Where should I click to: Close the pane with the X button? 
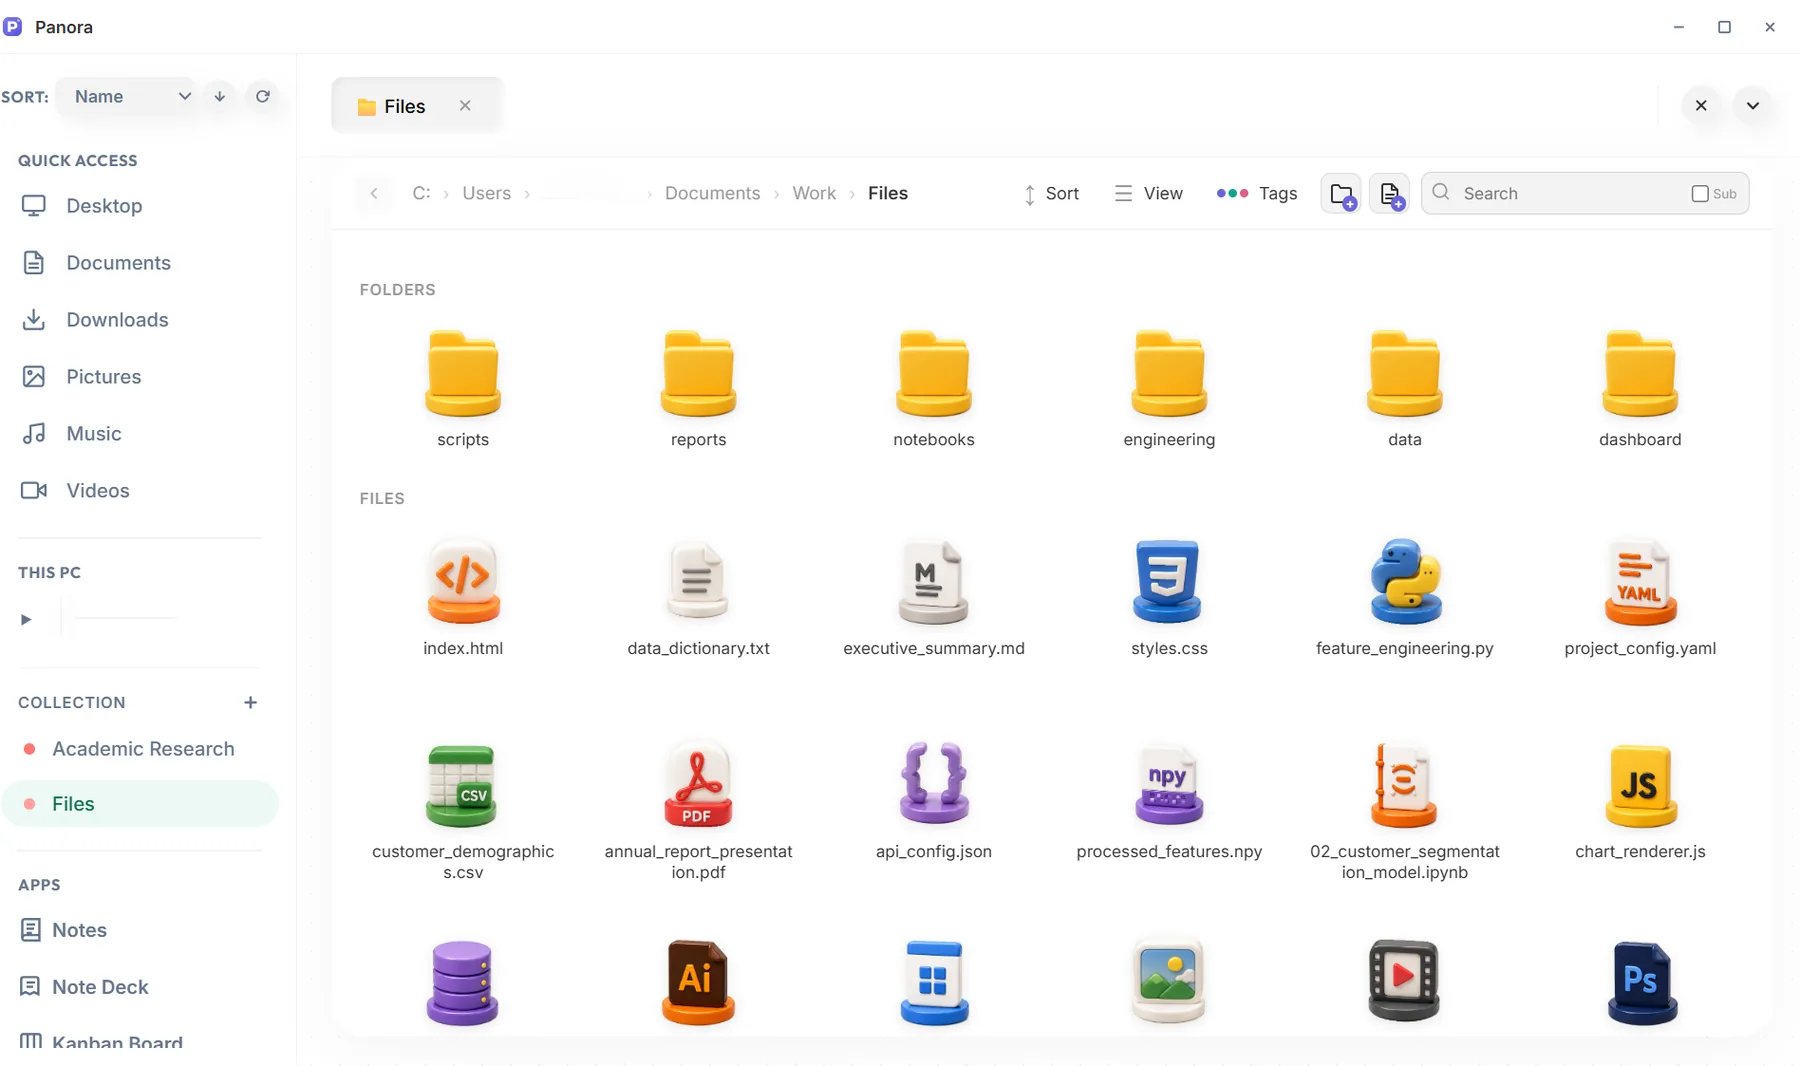pos(1701,105)
